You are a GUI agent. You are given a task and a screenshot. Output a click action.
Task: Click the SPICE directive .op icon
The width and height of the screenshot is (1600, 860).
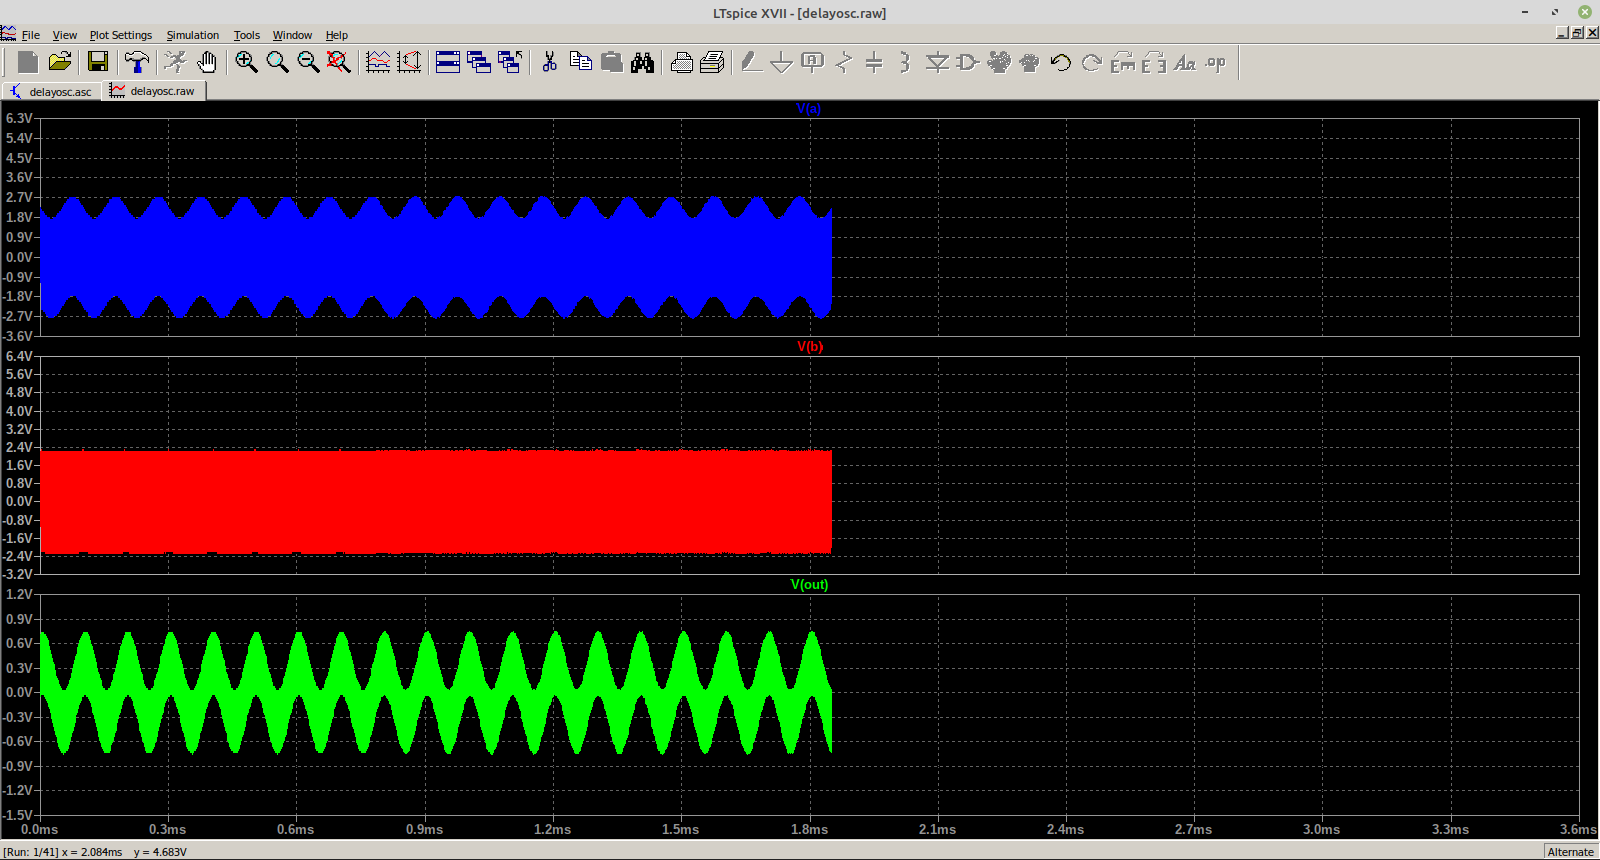coord(1216,62)
